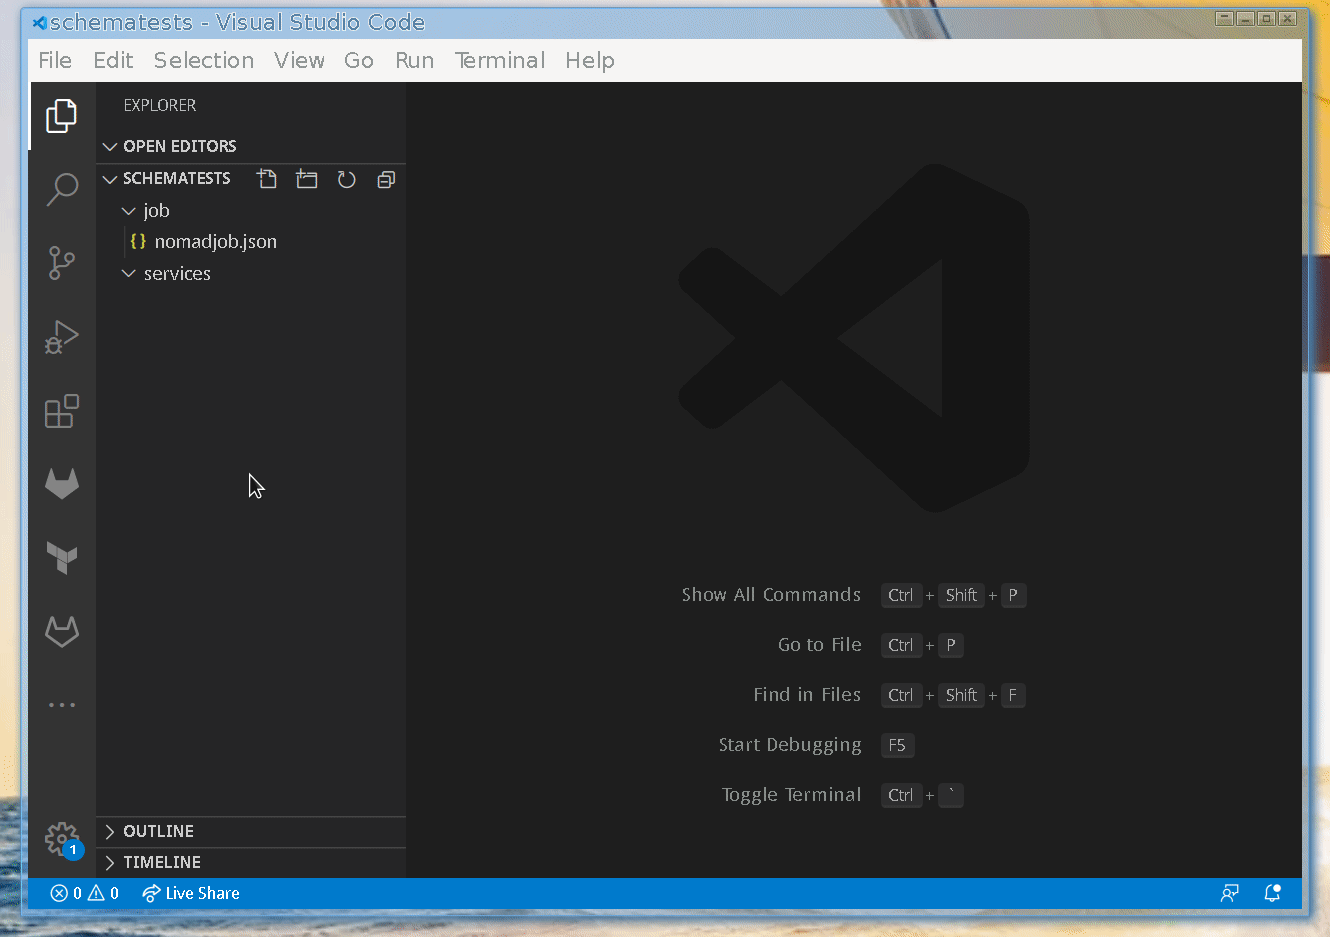The image size is (1330, 937).
Task: Open notifications bell in status bar
Action: [1272, 893]
